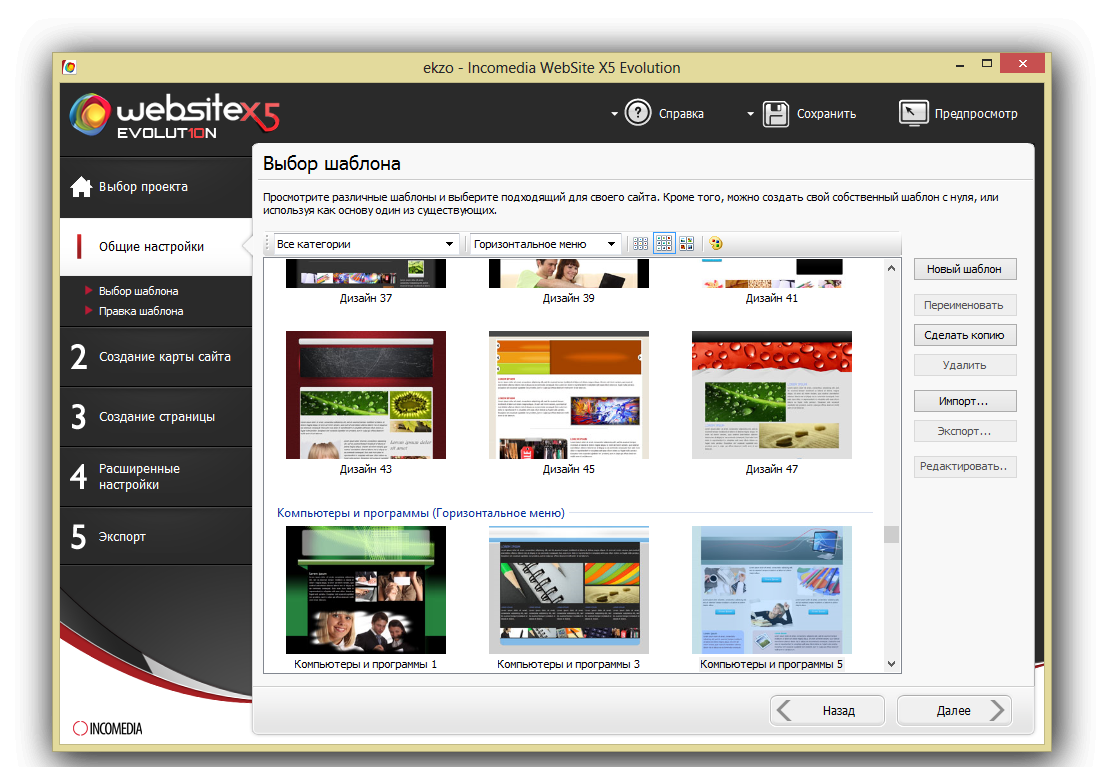Image resolution: width=1104 pixels, height=767 pixels.
Task: Open the Справка help icon
Action: coord(638,113)
